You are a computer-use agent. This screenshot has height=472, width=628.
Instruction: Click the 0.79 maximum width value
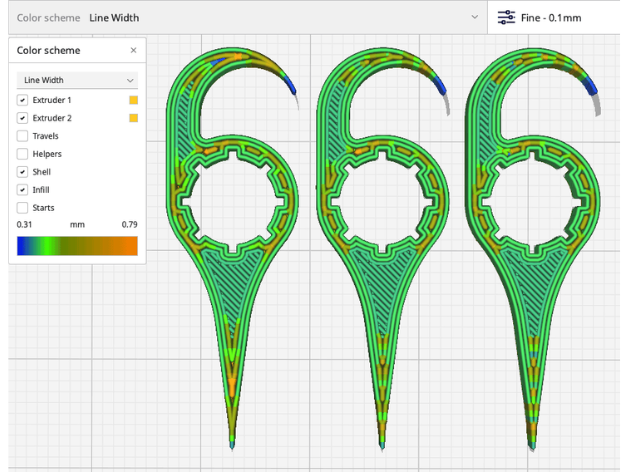click(129, 224)
